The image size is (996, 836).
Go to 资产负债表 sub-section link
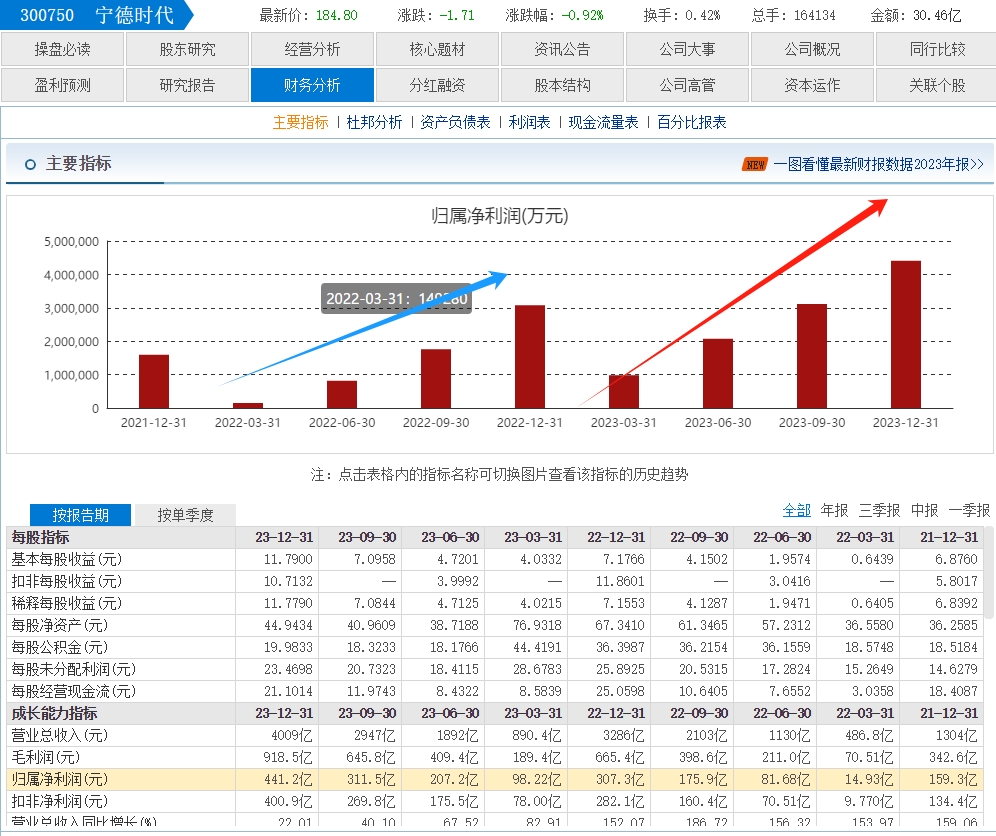[455, 123]
